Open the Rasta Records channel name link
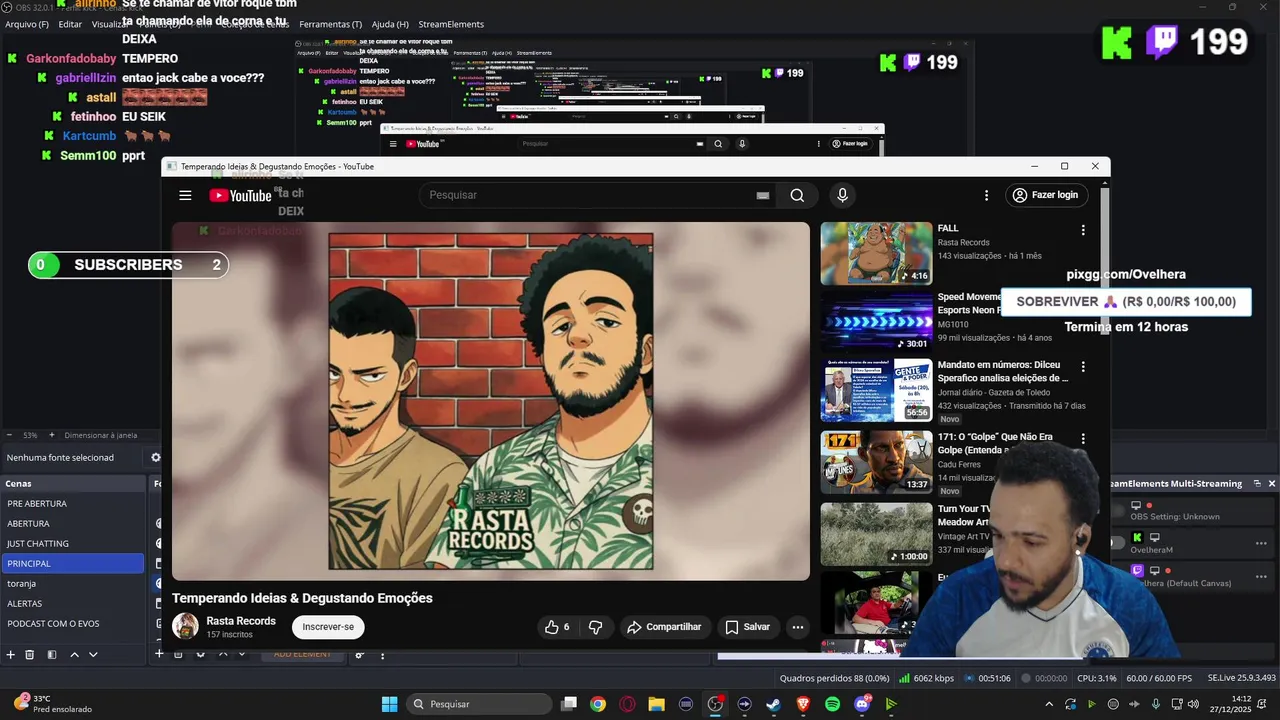Viewport: 1280px width, 720px height. click(x=241, y=621)
